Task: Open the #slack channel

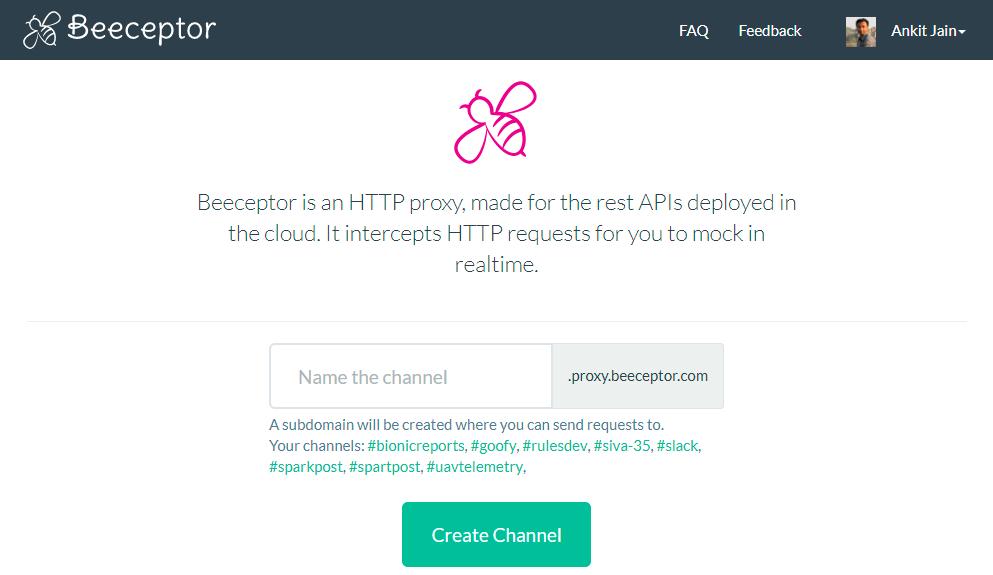Action: coord(677,446)
